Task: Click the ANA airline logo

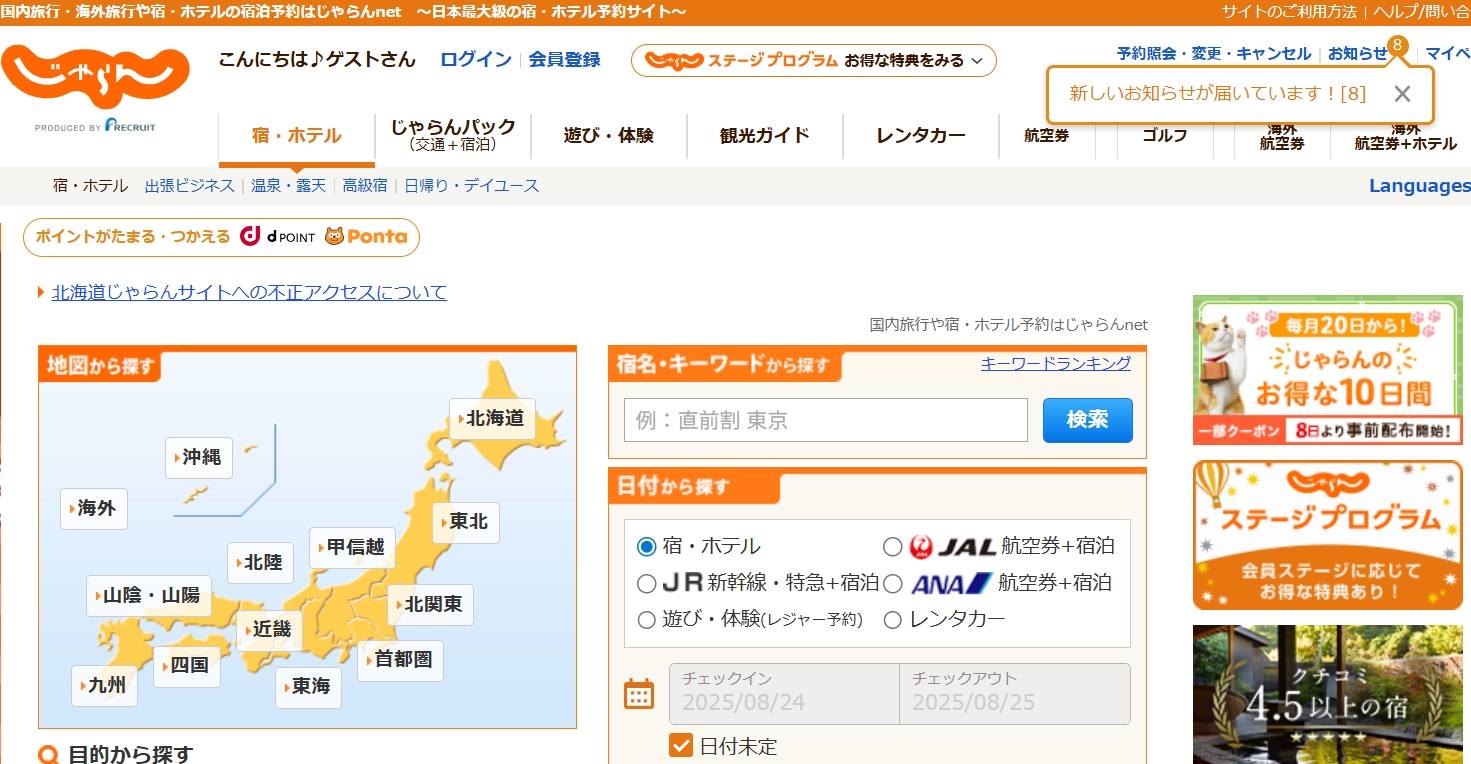Action: click(951, 583)
